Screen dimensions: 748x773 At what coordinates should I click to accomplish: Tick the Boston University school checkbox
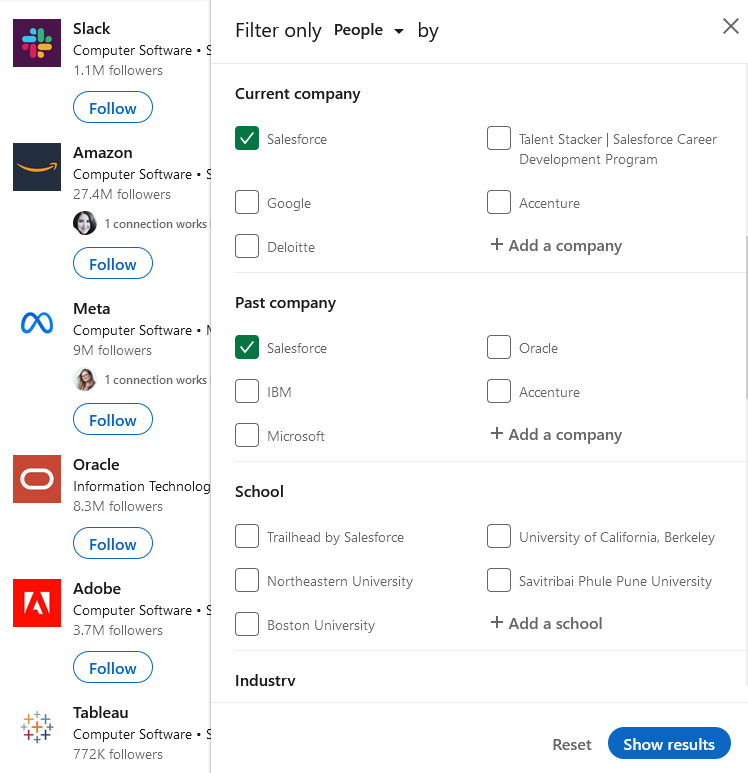[x=247, y=625]
